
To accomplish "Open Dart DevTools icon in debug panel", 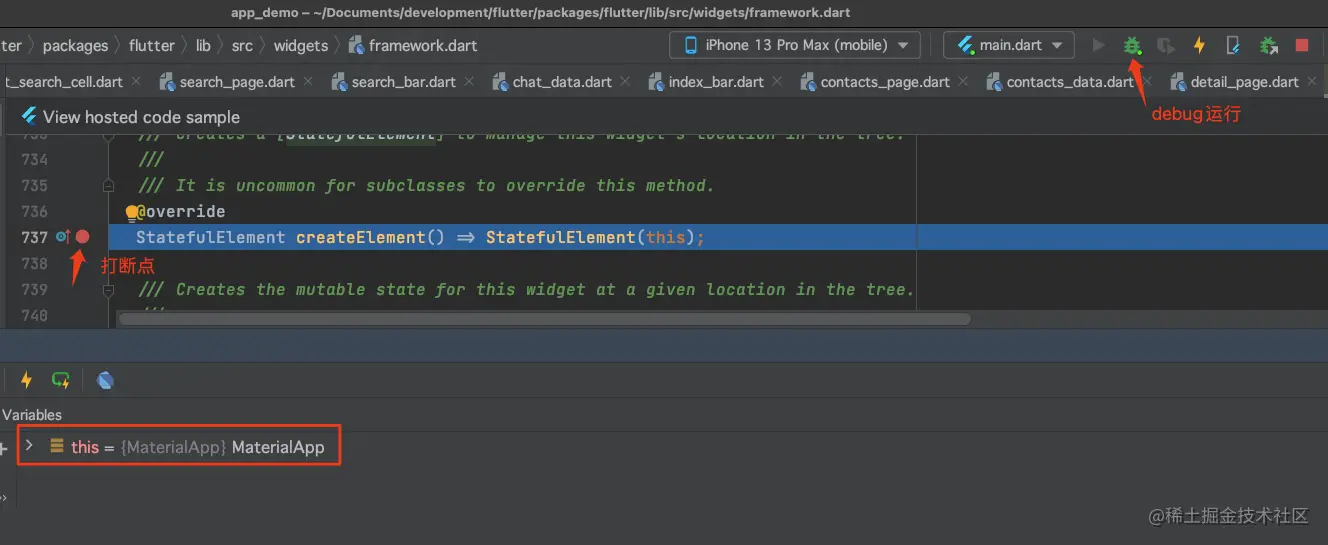I will coord(105,380).
